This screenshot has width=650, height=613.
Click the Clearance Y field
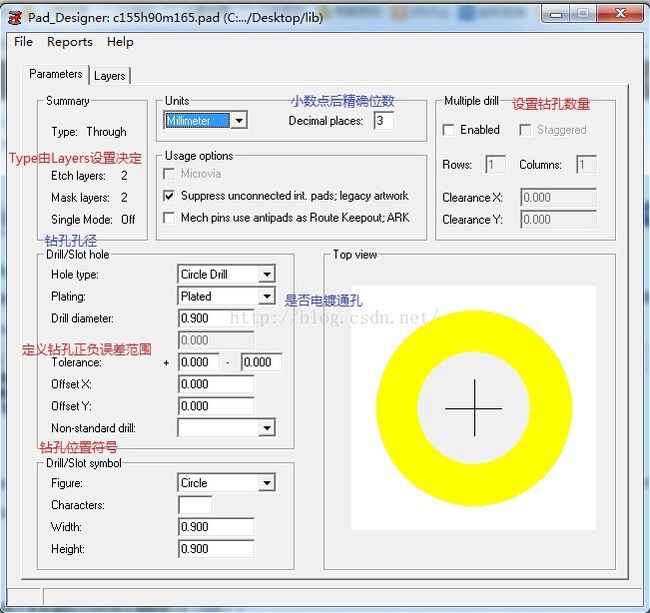click(x=558, y=219)
